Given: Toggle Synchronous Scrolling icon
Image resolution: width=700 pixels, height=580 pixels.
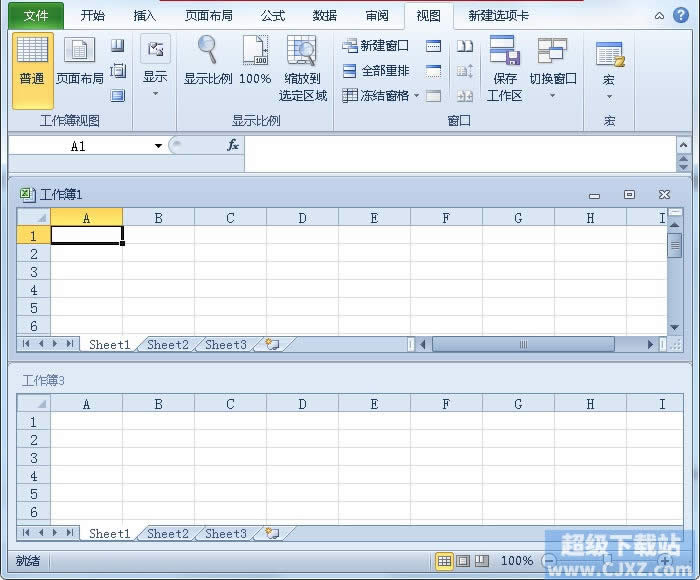Looking at the screenshot, I should point(465,71).
